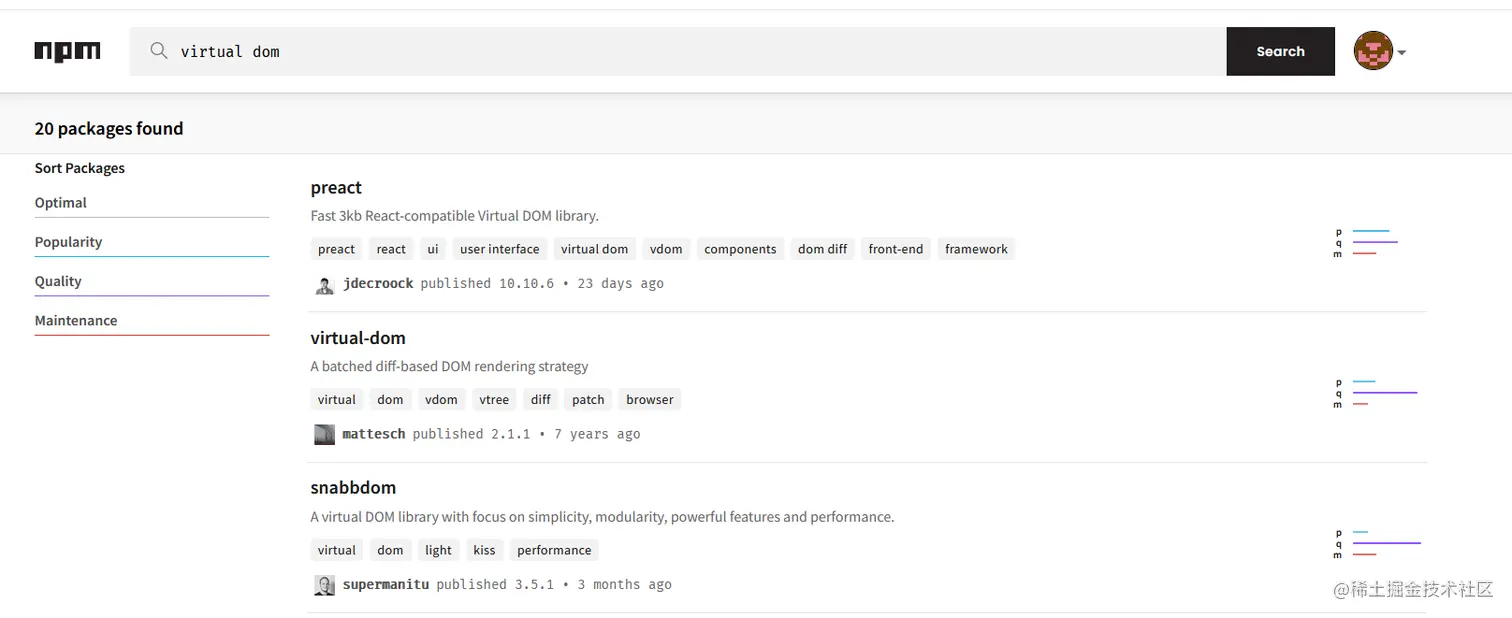Click the npm logo

click(67, 51)
